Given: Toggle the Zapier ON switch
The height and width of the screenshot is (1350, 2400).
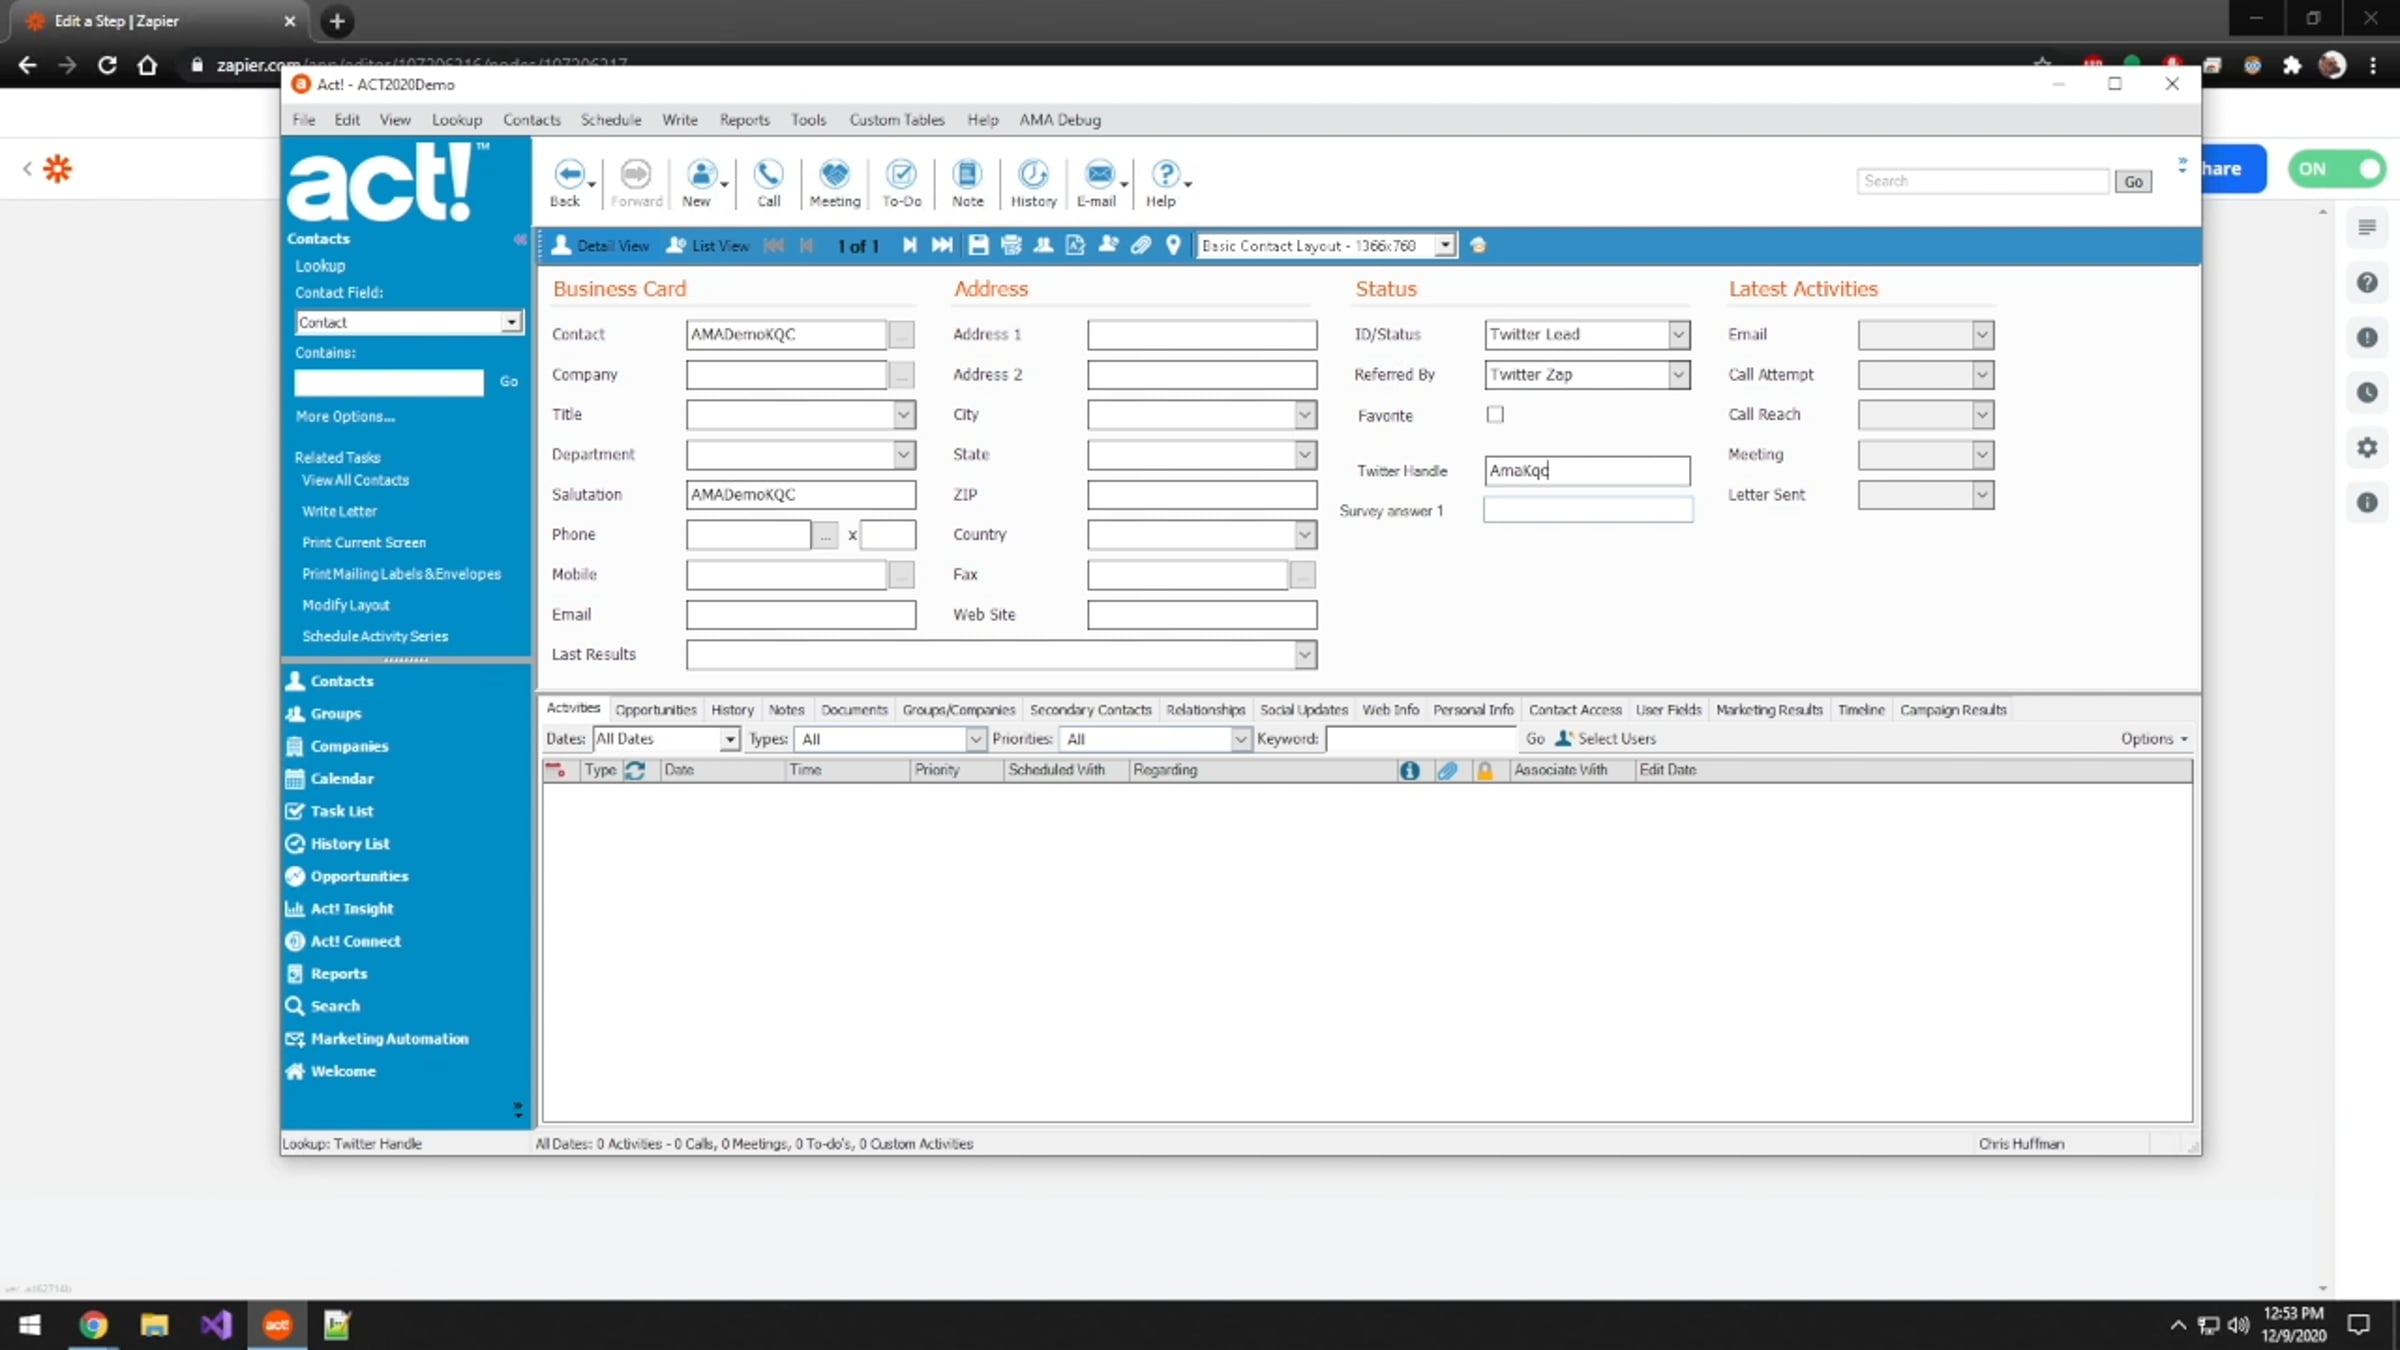Looking at the screenshot, I should pyautogui.click(x=2337, y=169).
